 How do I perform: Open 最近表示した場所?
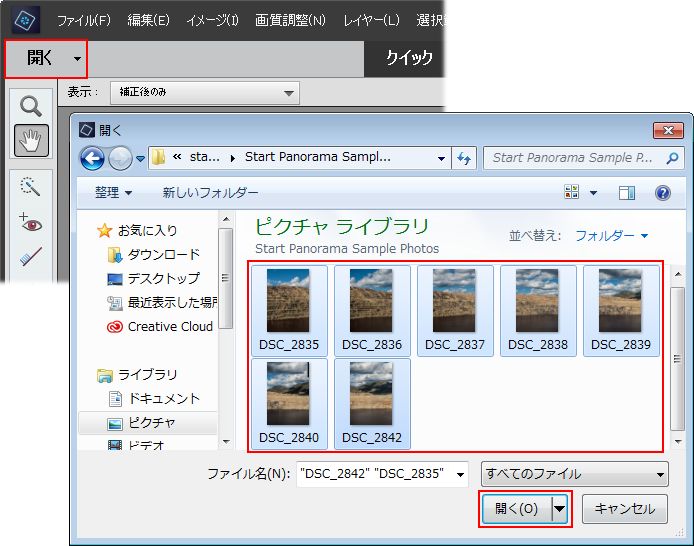pyautogui.click(x=162, y=303)
